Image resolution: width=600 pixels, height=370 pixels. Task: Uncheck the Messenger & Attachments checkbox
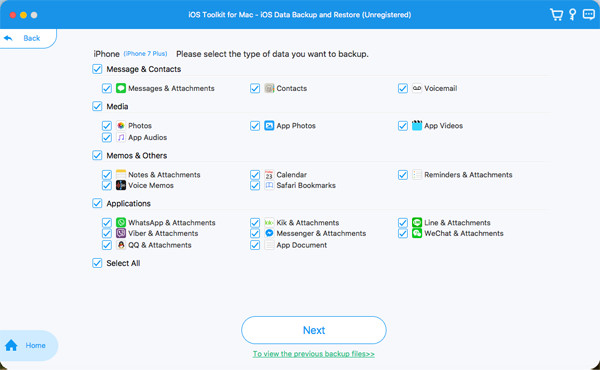[255, 233]
